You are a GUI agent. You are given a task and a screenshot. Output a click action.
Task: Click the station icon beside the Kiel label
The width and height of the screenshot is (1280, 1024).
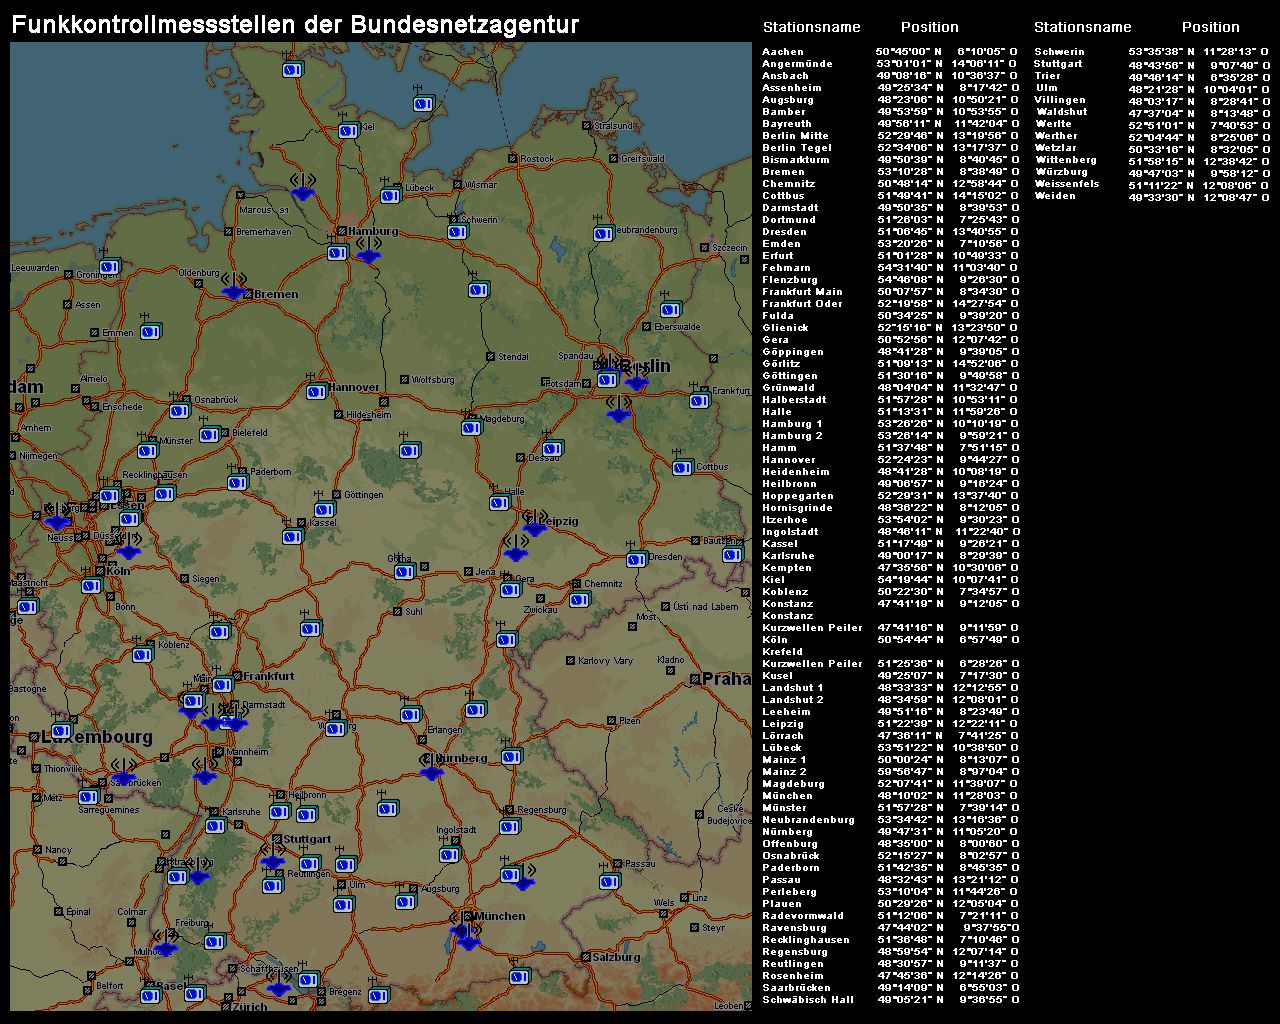[348, 130]
